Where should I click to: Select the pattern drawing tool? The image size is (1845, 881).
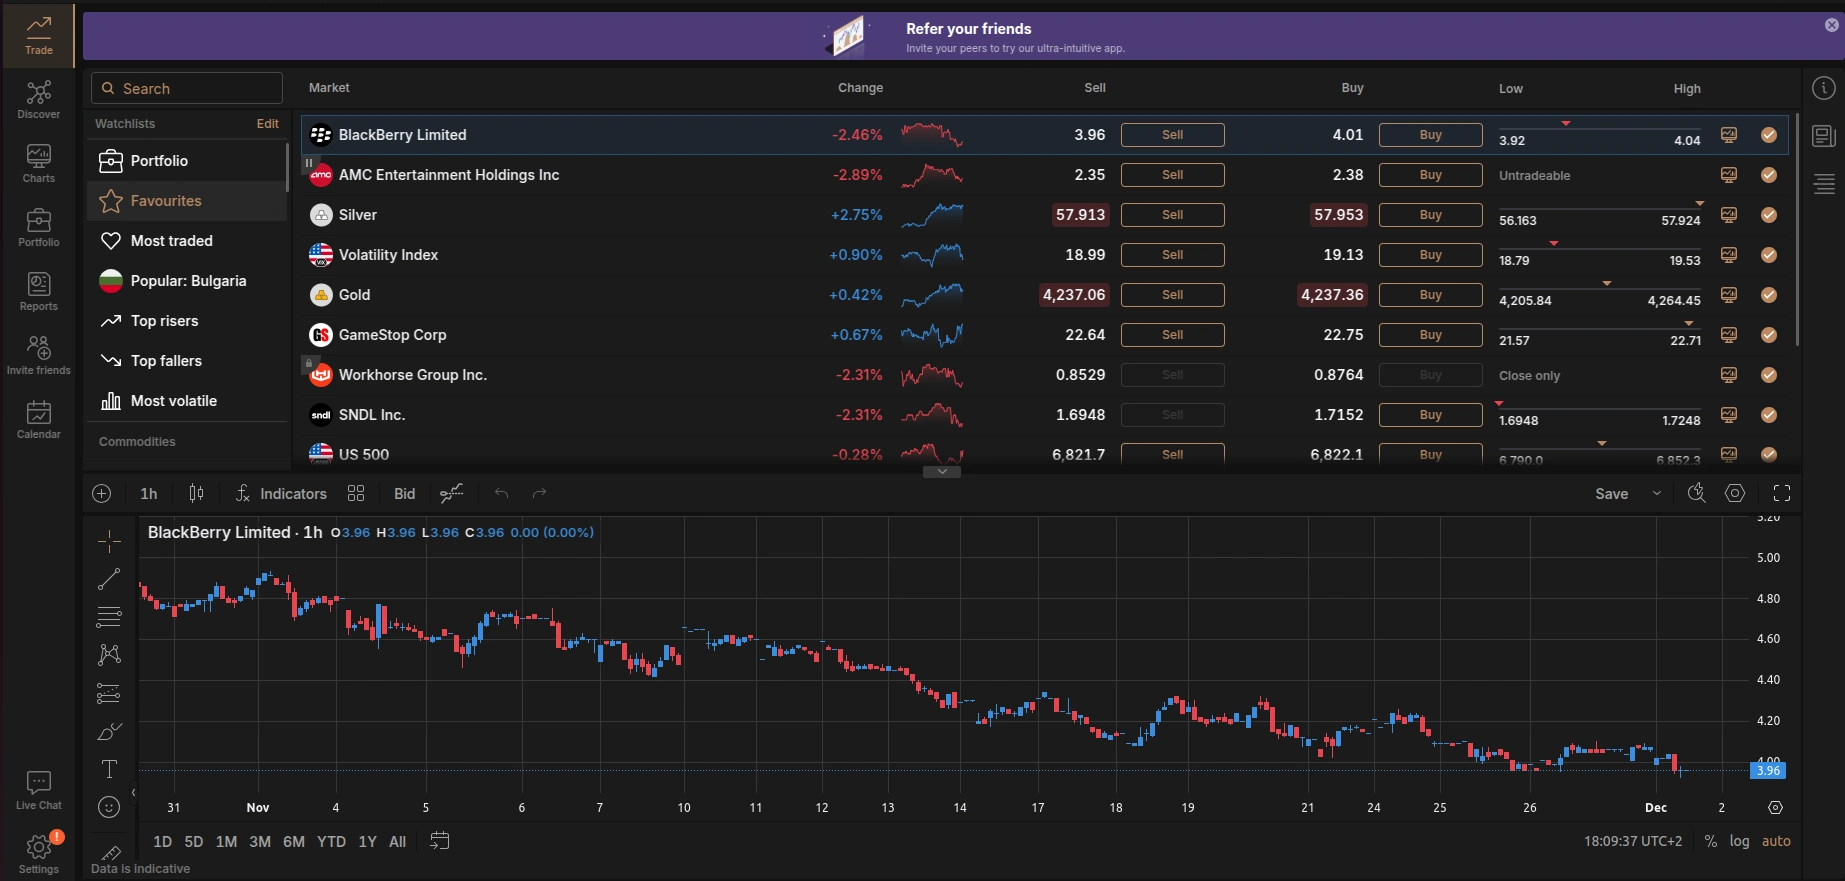(x=109, y=655)
